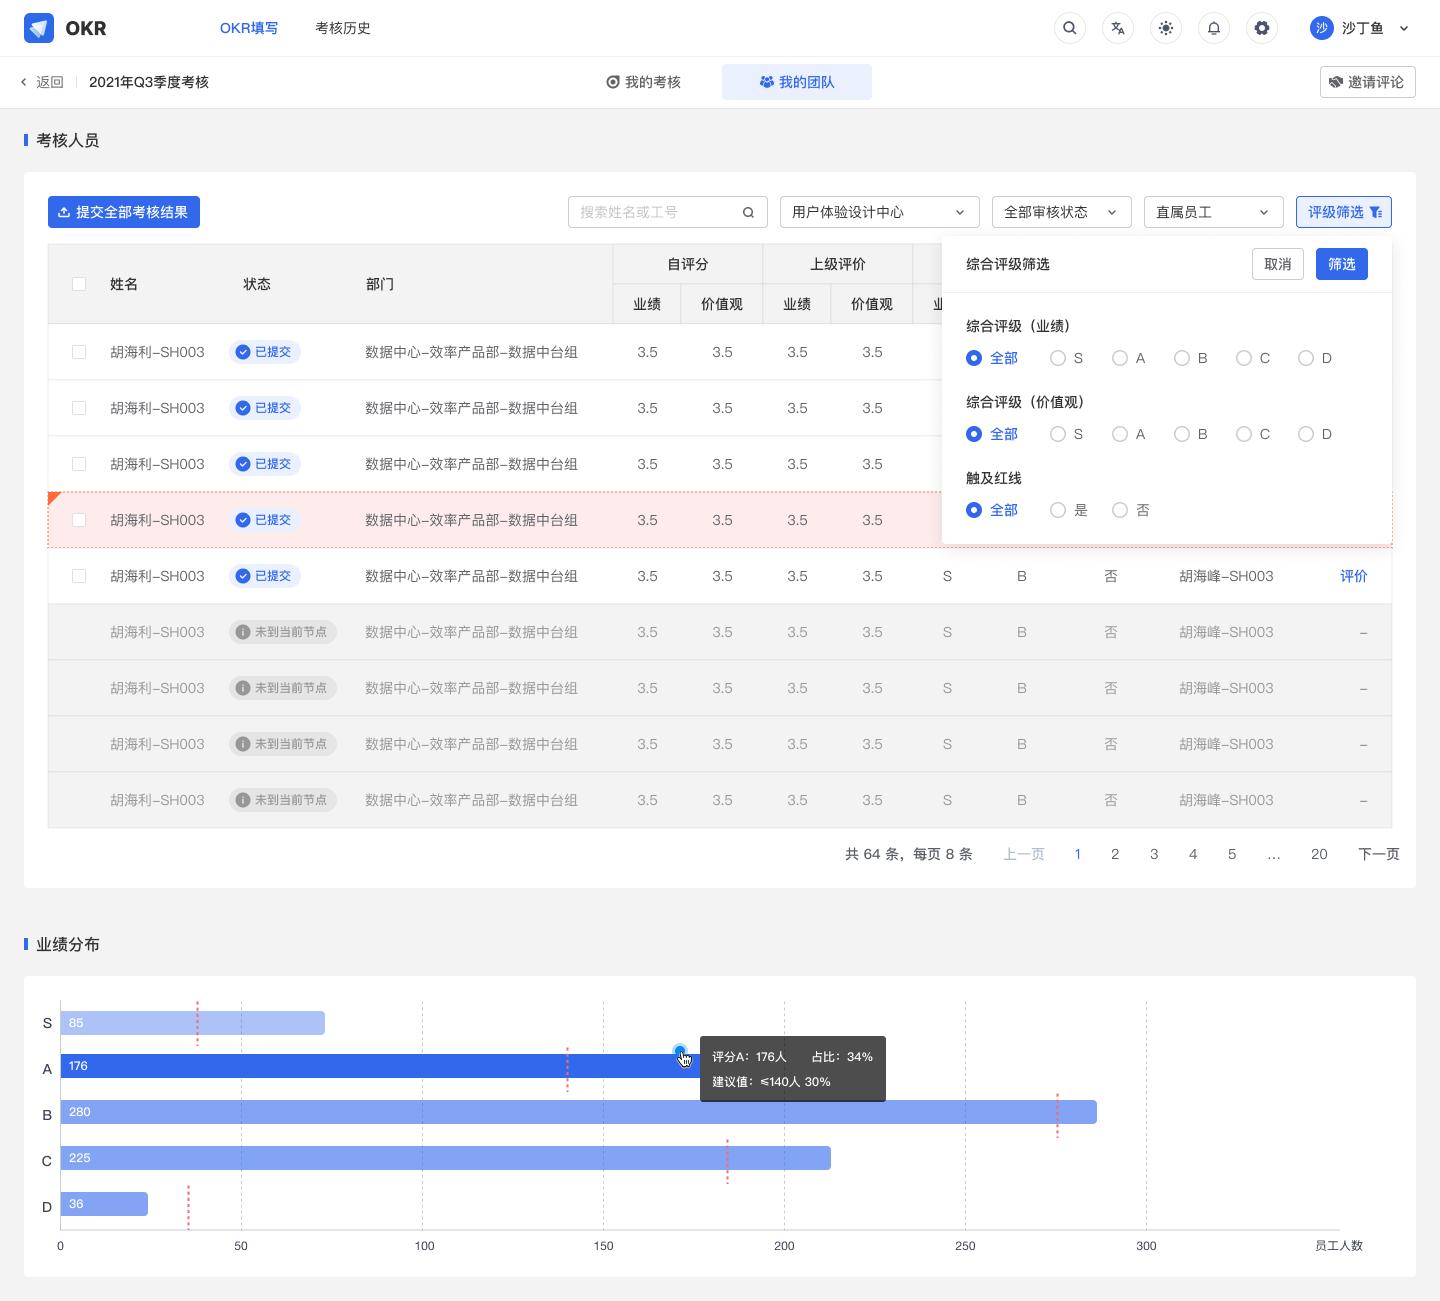This screenshot has width=1440, height=1301.
Task: Open the language translation icon
Action: point(1117,28)
